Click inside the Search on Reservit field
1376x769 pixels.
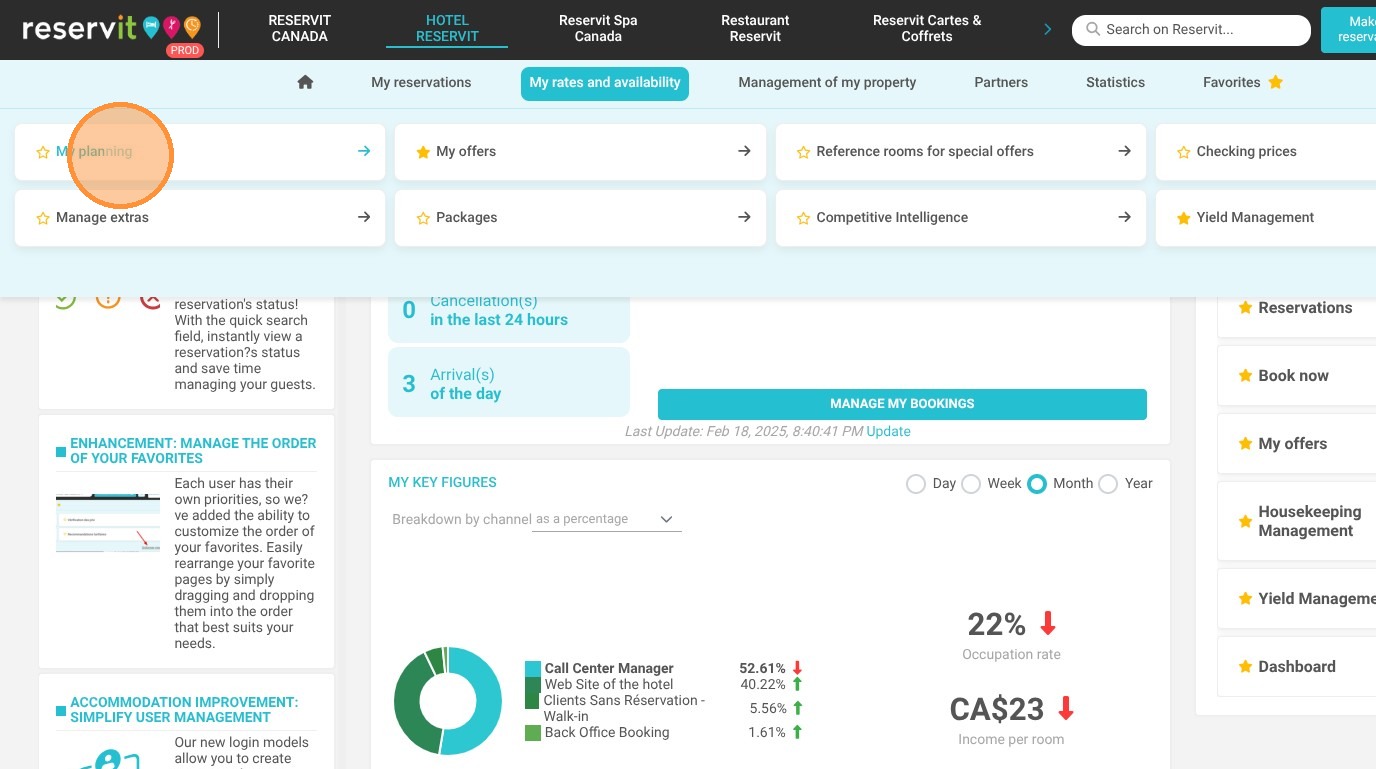pyautogui.click(x=1191, y=30)
